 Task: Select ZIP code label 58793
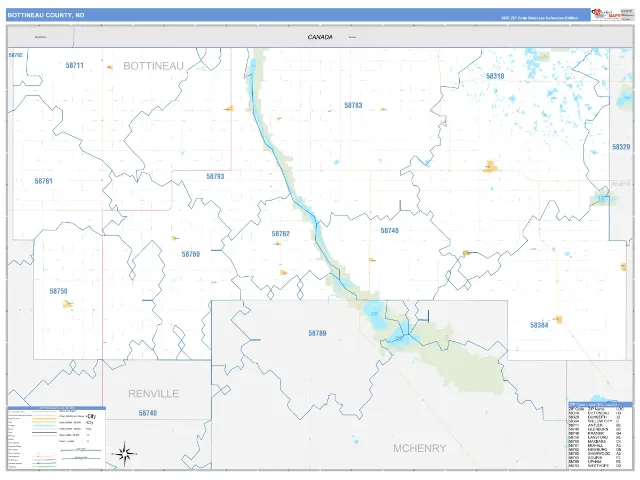point(215,176)
